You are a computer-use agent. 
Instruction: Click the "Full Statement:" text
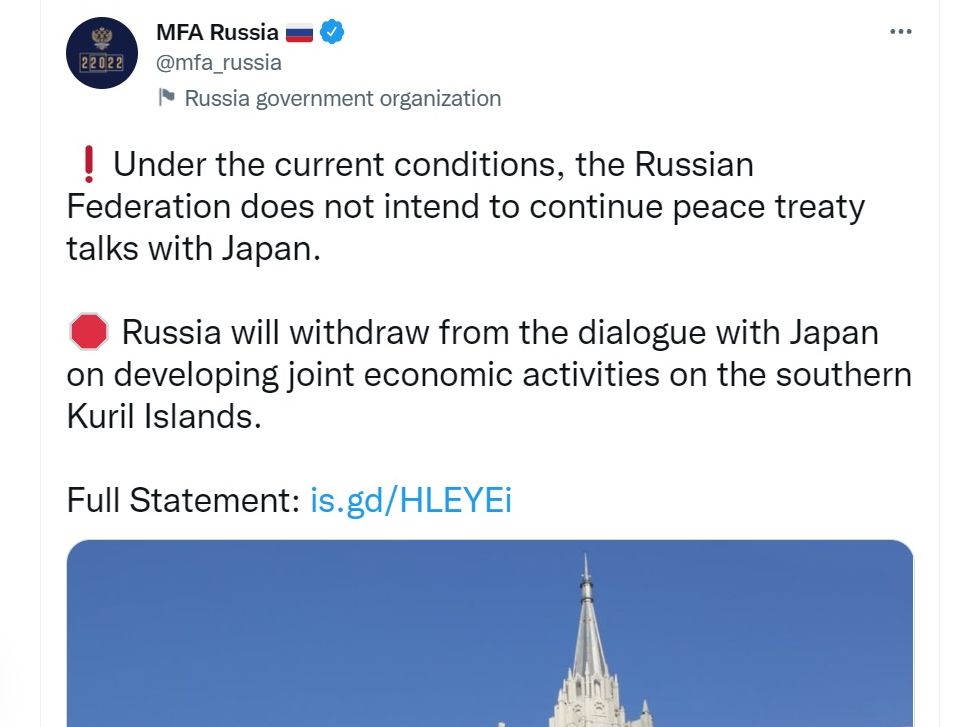click(183, 500)
